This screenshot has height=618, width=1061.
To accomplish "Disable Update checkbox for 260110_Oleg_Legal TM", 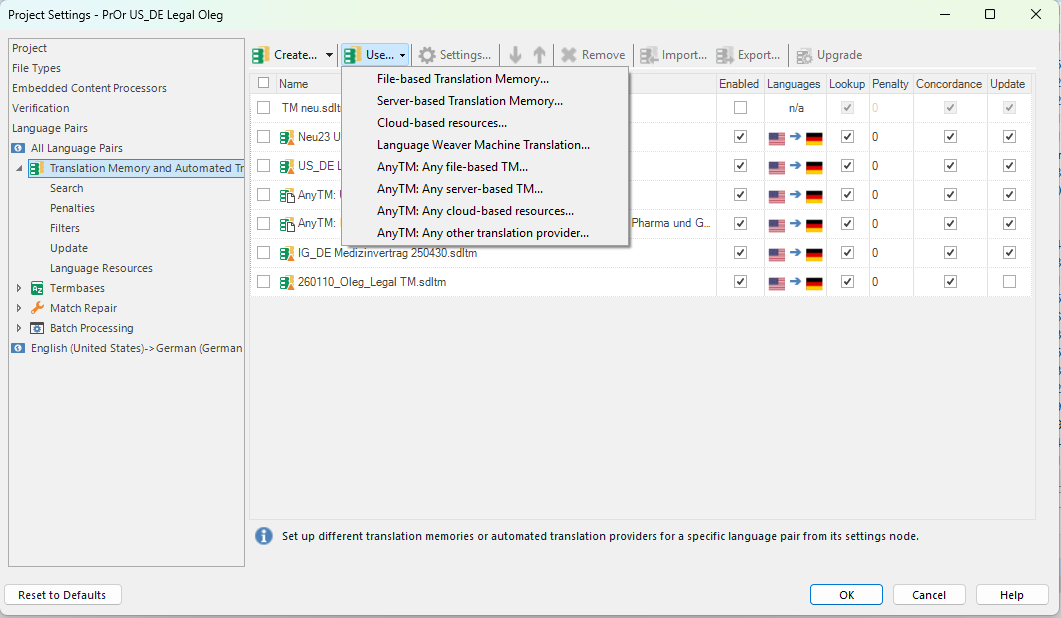I will [1008, 281].
